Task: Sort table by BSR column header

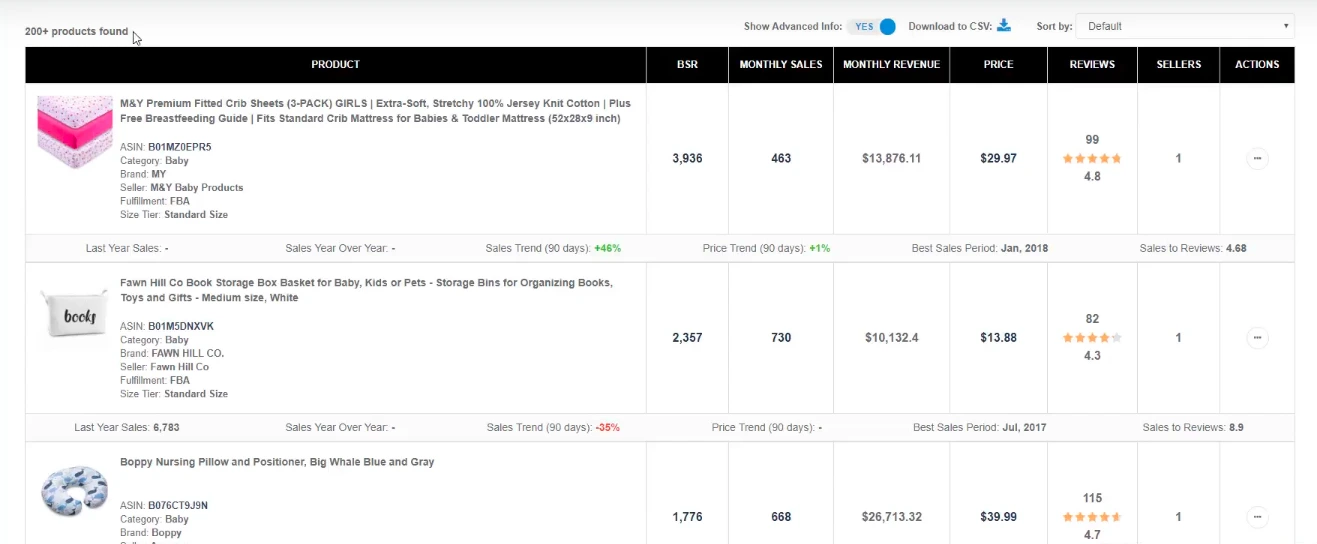Action: coord(687,65)
